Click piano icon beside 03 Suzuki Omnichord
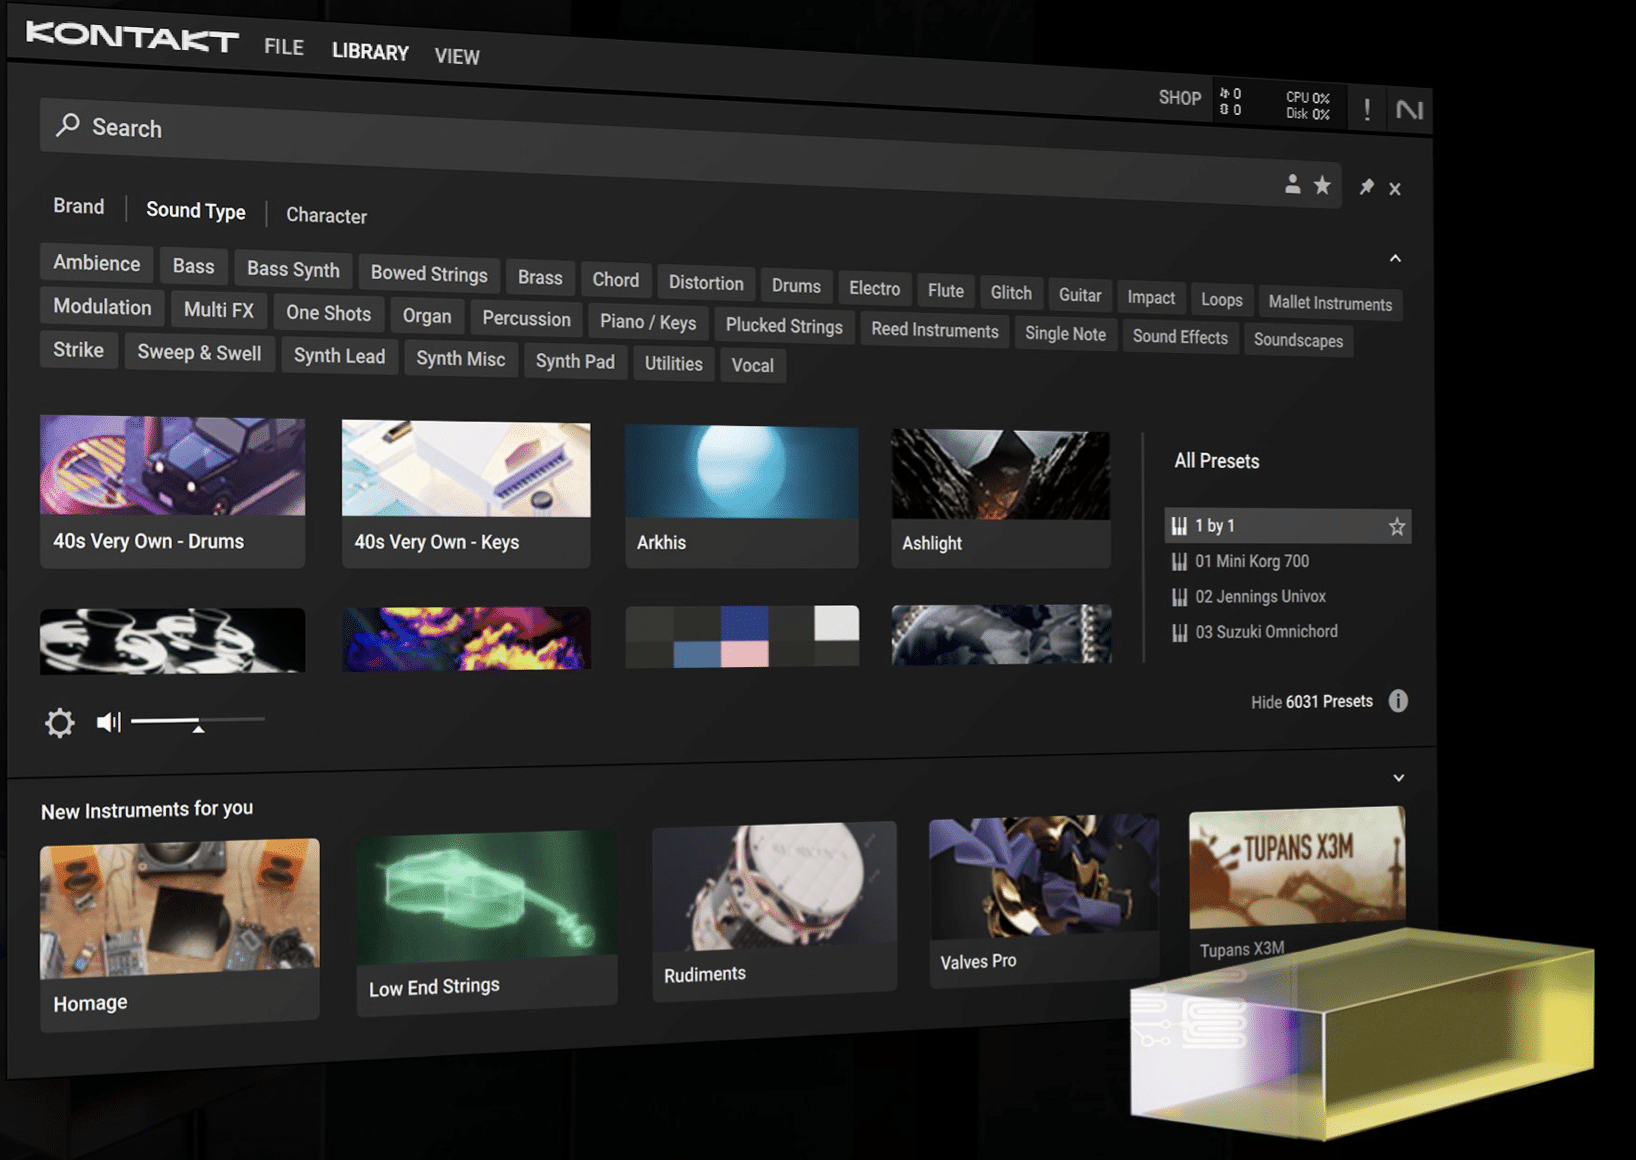The image size is (1636, 1160). (1179, 632)
